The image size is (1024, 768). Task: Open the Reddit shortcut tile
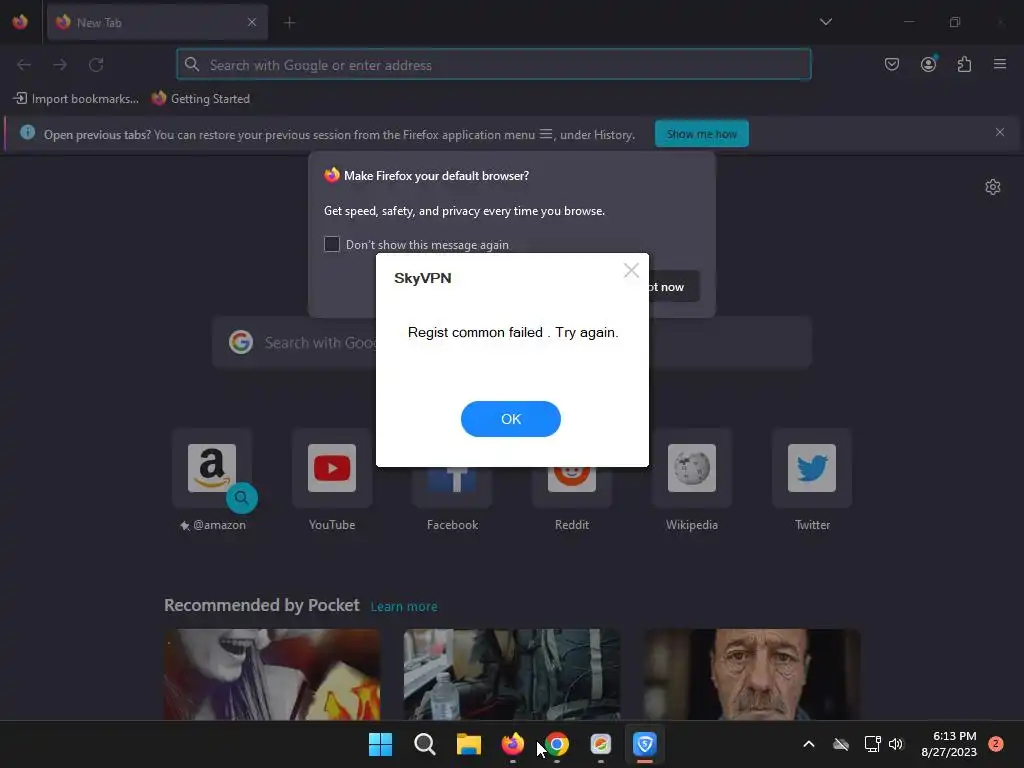(x=571, y=487)
